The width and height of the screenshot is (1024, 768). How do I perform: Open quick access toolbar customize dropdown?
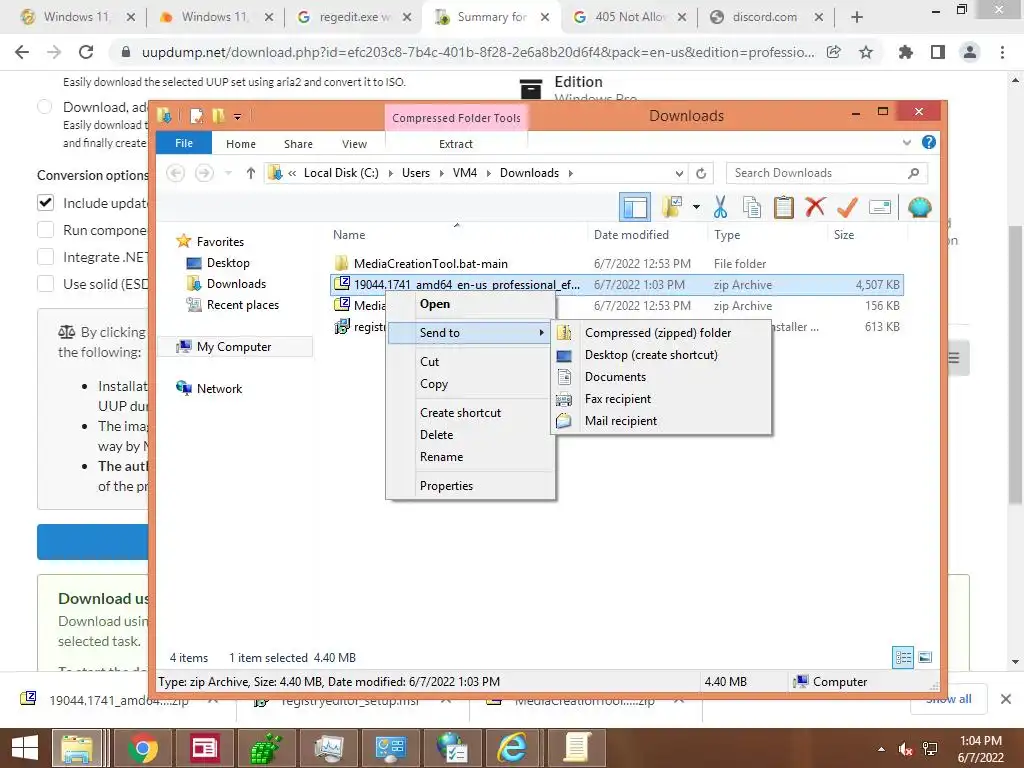[237, 117]
